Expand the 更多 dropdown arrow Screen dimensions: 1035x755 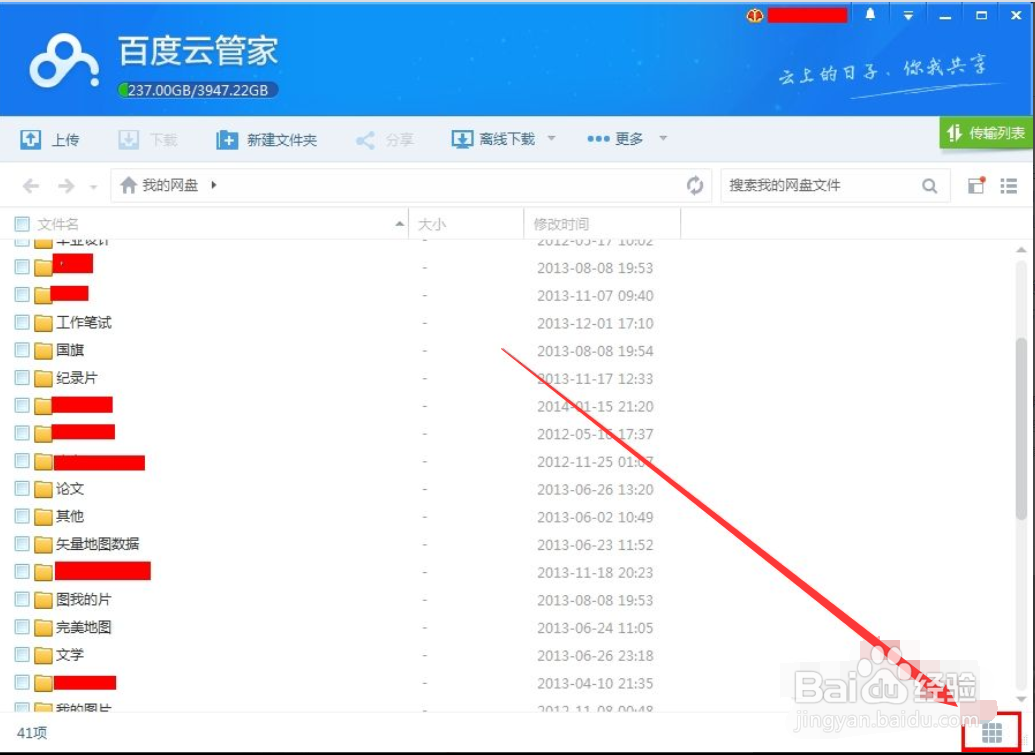click(x=663, y=139)
